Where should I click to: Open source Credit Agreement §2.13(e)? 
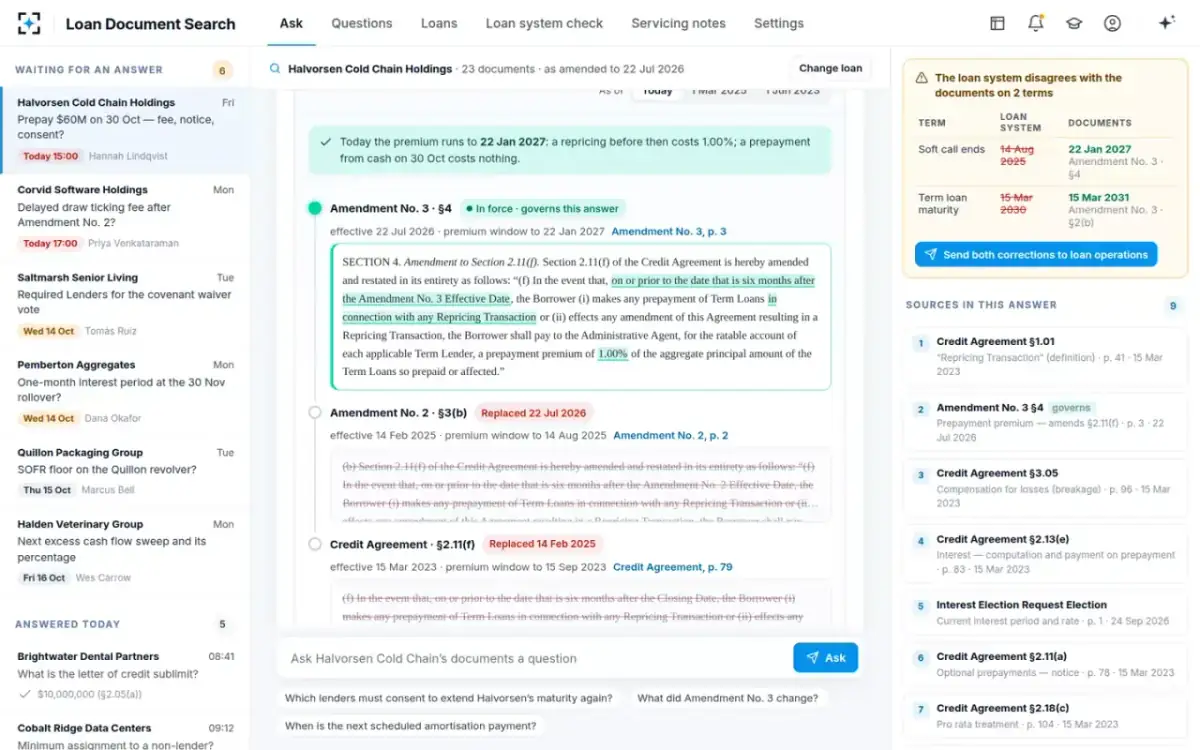tap(1045, 555)
